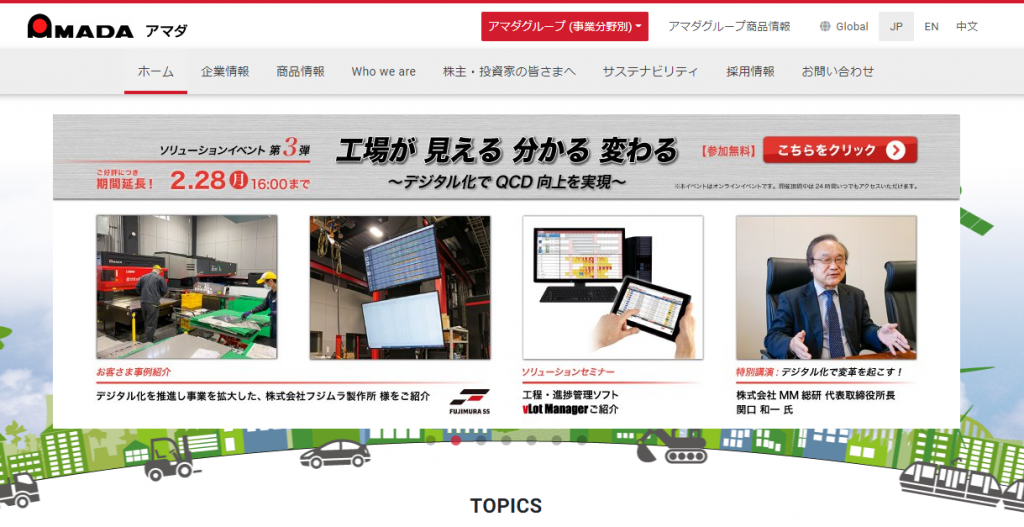The width and height of the screenshot is (1024, 527).
Task: Open the アマダグループ商品情報 link
Action: pyautogui.click(x=729, y=27)
